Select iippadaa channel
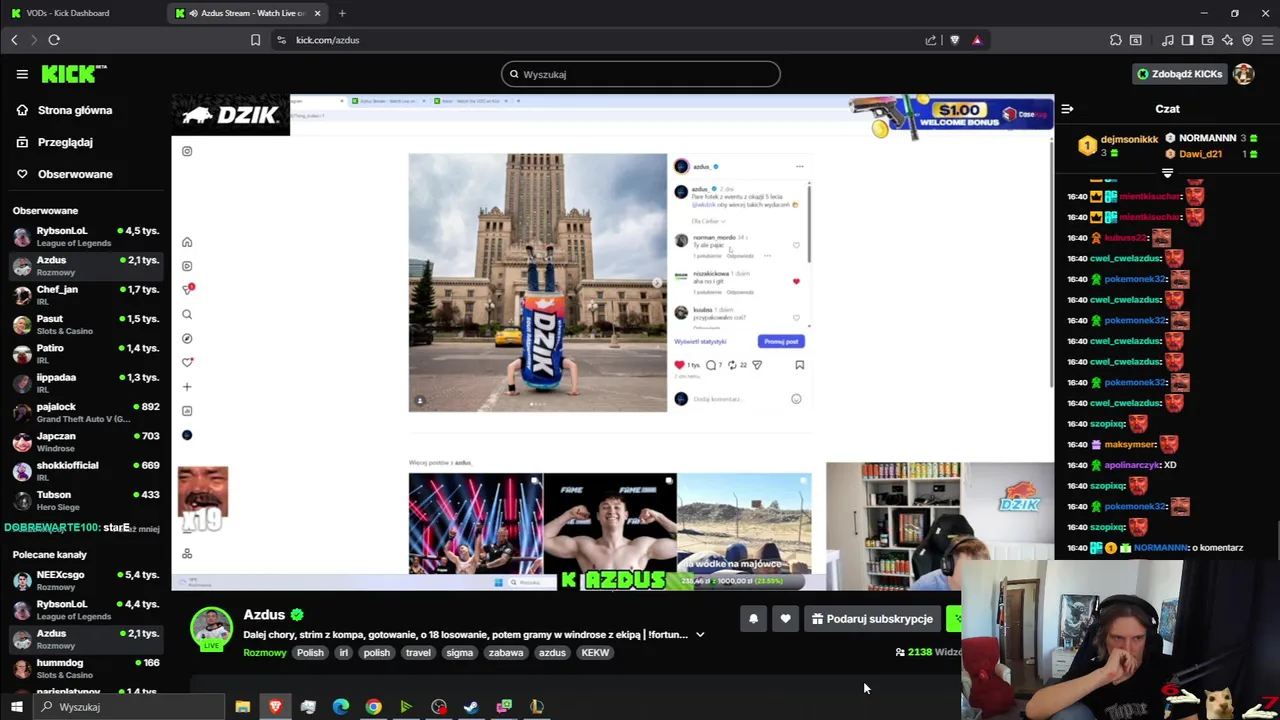1280x720 pixels. [x=86, y=383]
